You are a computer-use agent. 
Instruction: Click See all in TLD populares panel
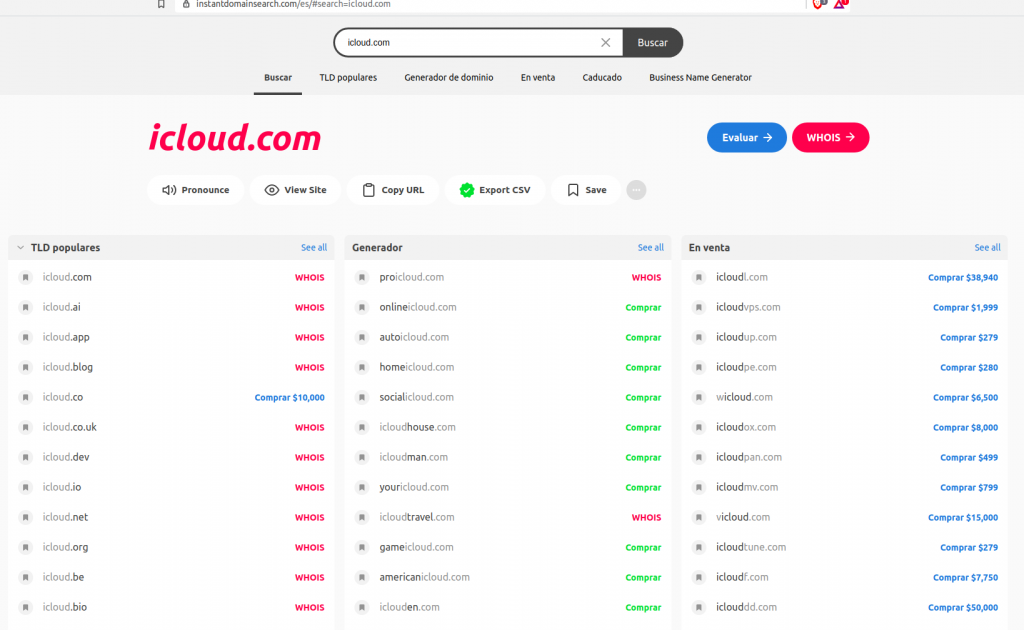(314, 247)
